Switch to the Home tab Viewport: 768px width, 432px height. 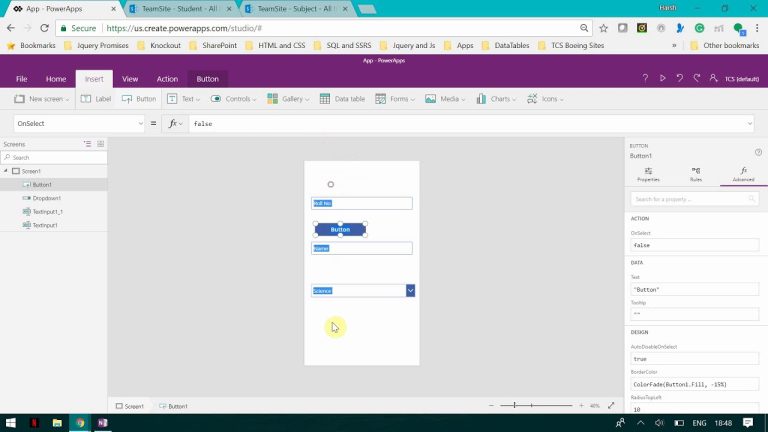click(x=56, y=79)
